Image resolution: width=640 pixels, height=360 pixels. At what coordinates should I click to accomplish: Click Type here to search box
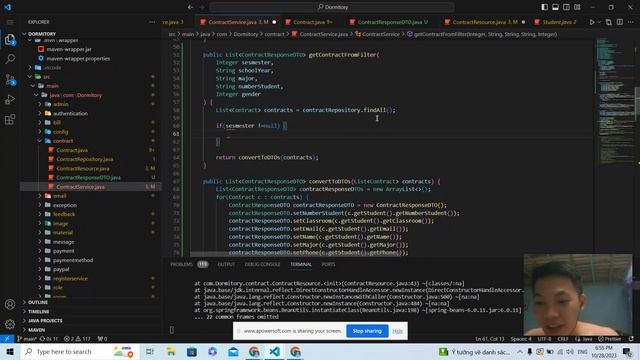point(80,351)
